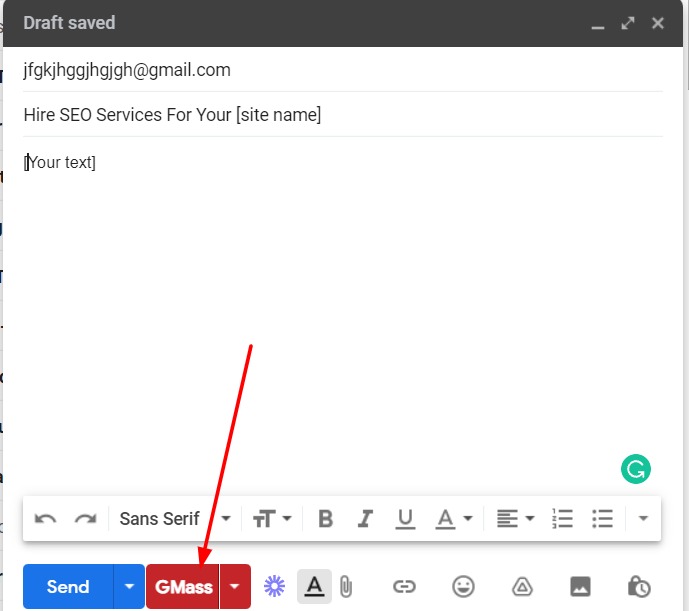Toggle underline formatting

[405, 519]
